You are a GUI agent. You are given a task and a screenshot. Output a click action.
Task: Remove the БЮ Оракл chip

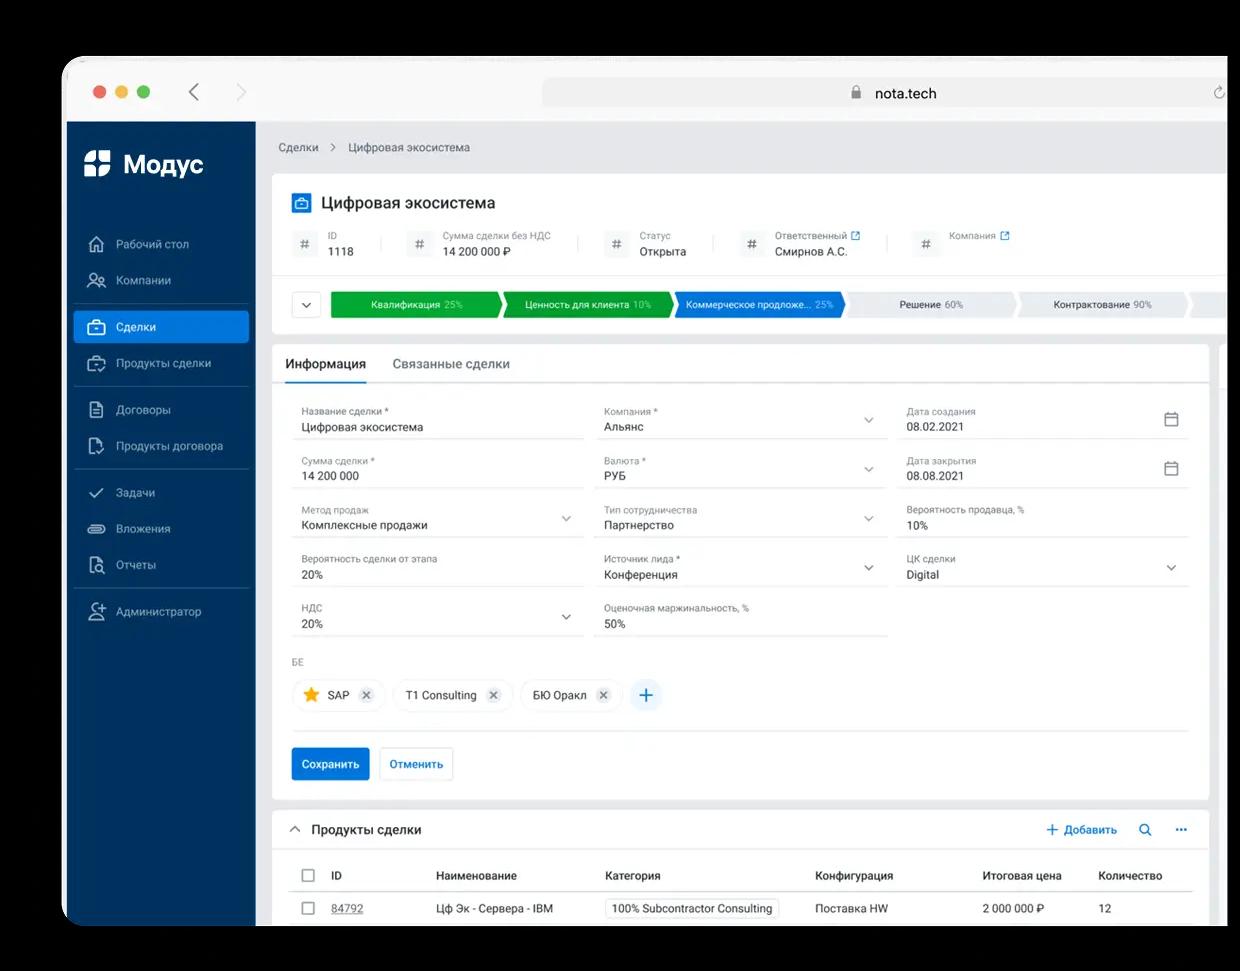tap(603, 695)
